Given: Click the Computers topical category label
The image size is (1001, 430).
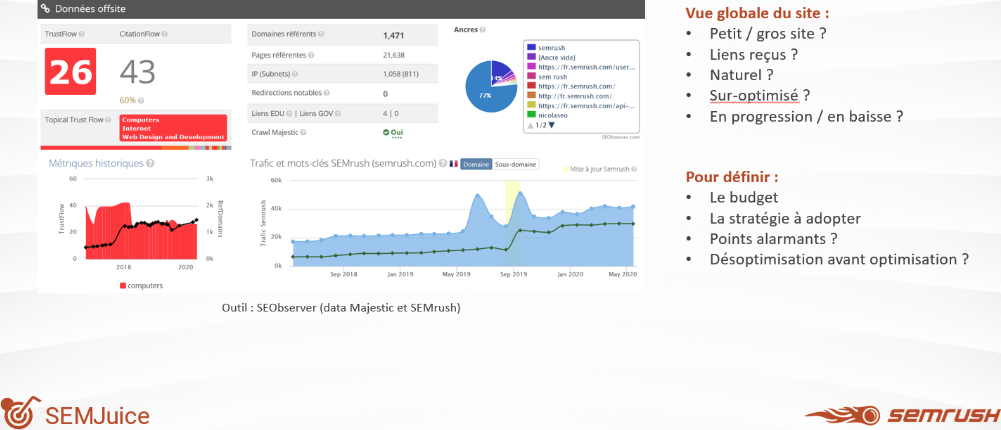Looking at the screenshot, I should click(x=141, y=120).
